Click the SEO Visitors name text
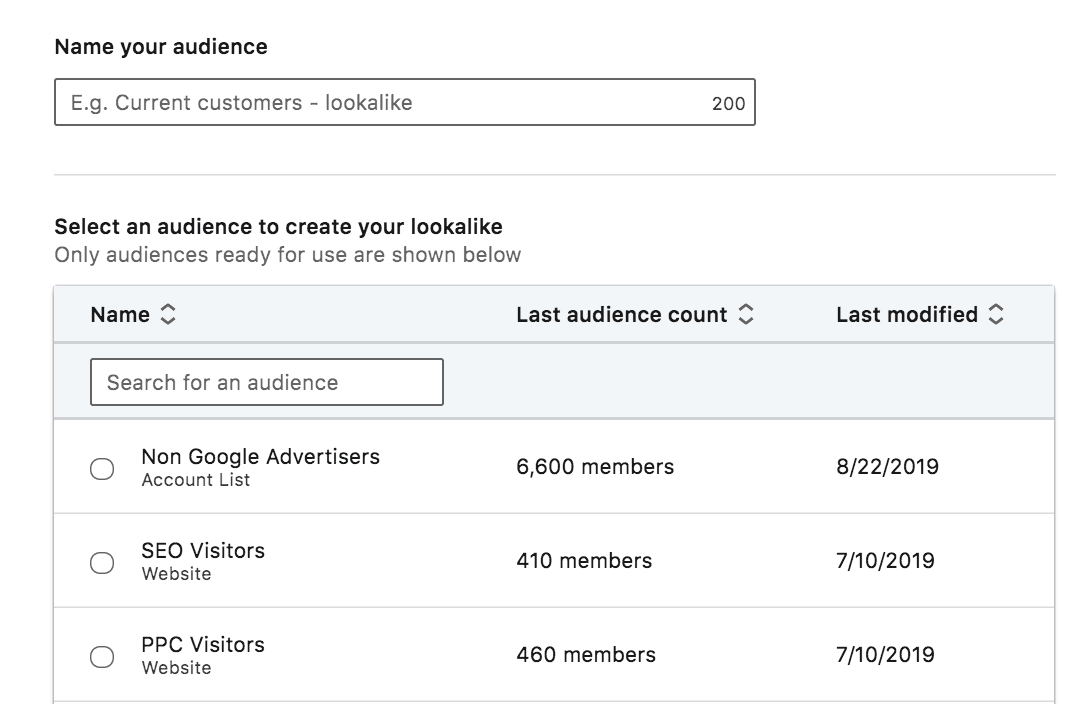 click(203, 551)
